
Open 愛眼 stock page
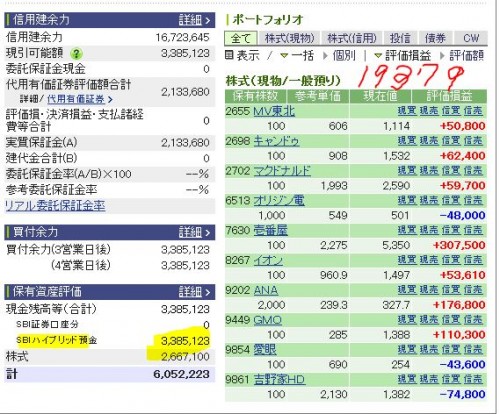click(265, 350)
